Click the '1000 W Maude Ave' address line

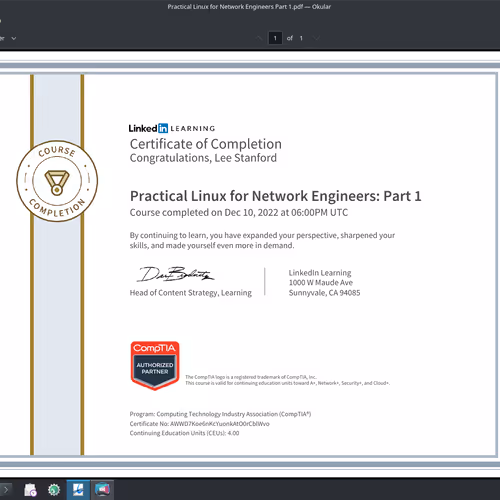(321, 283)
